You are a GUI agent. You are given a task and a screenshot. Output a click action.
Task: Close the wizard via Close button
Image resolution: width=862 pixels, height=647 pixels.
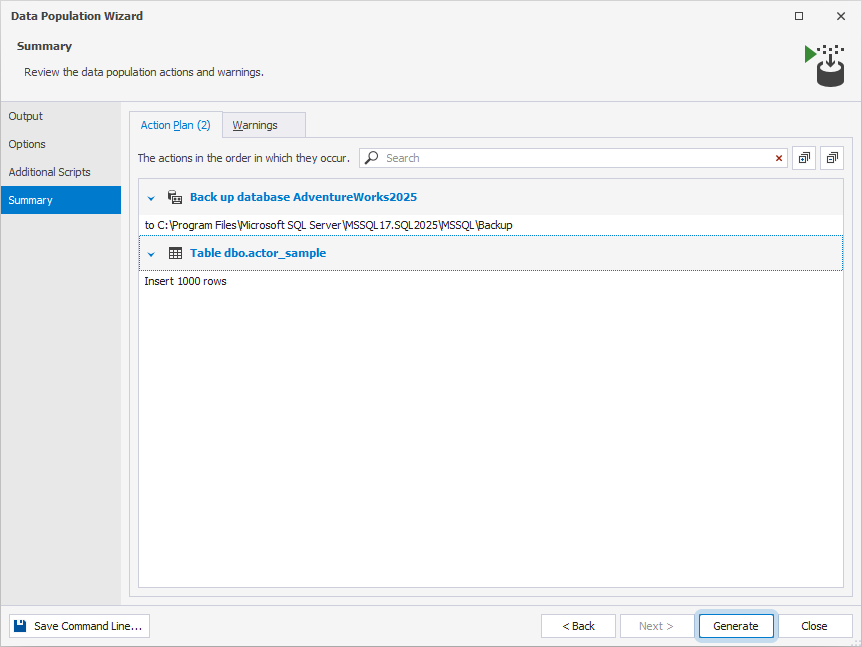coord(814,626)
